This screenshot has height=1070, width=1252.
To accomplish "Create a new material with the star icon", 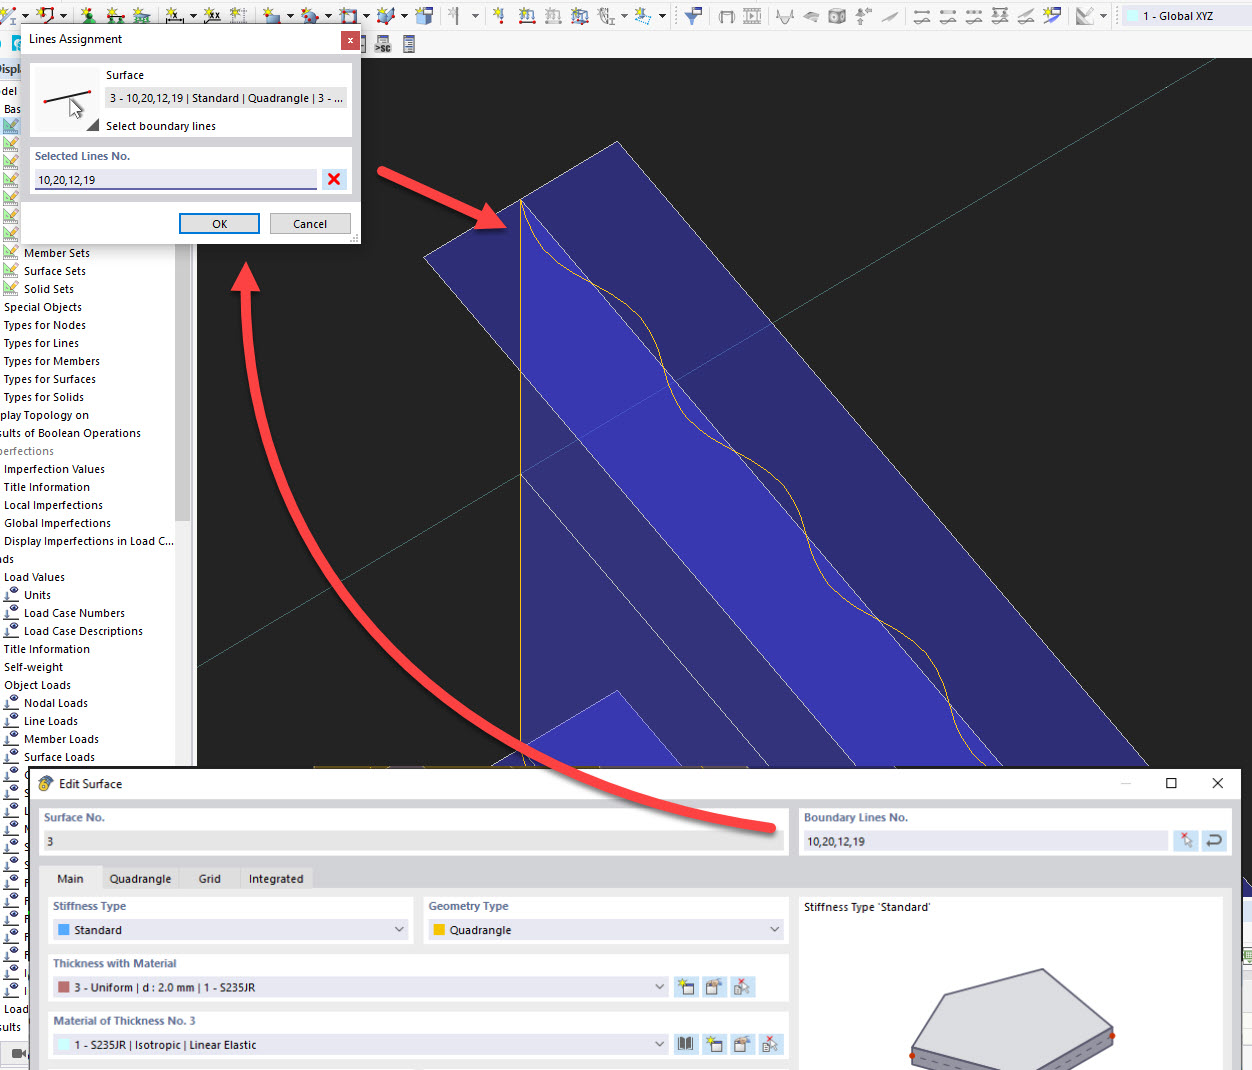I will tap(715, 1044).
